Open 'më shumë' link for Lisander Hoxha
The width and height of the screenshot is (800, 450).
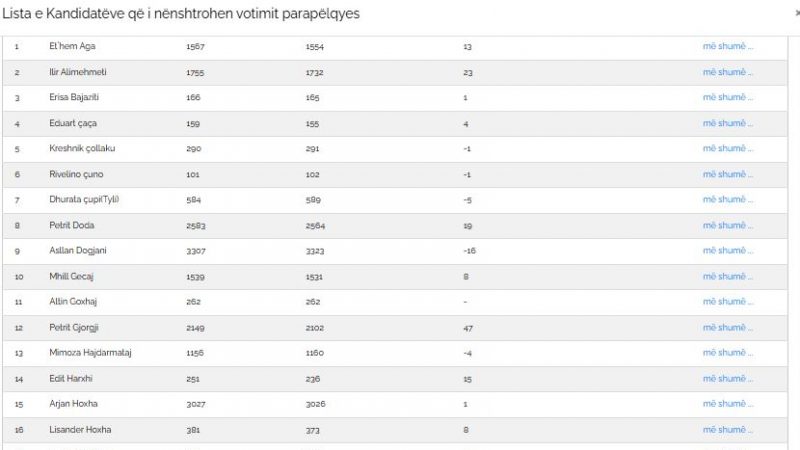pos(728,430)
